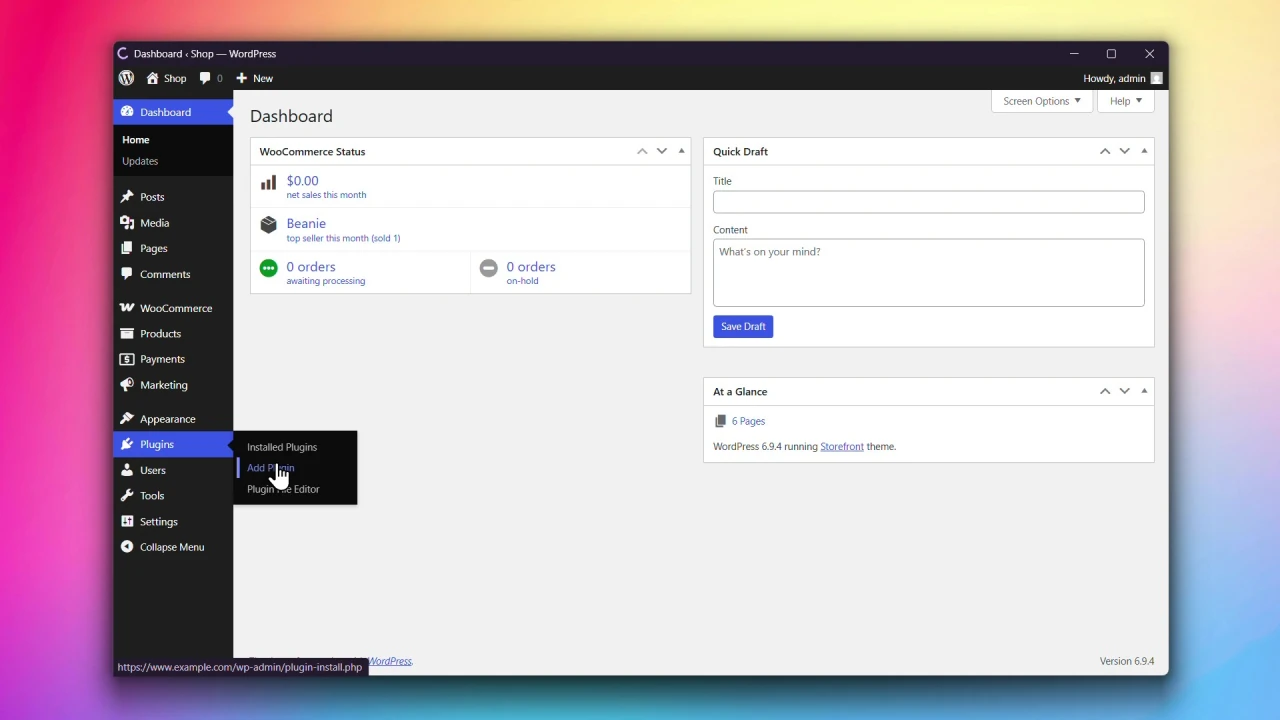Click the Dashboard page heading
1280x720 pixels.
point(291,116)
